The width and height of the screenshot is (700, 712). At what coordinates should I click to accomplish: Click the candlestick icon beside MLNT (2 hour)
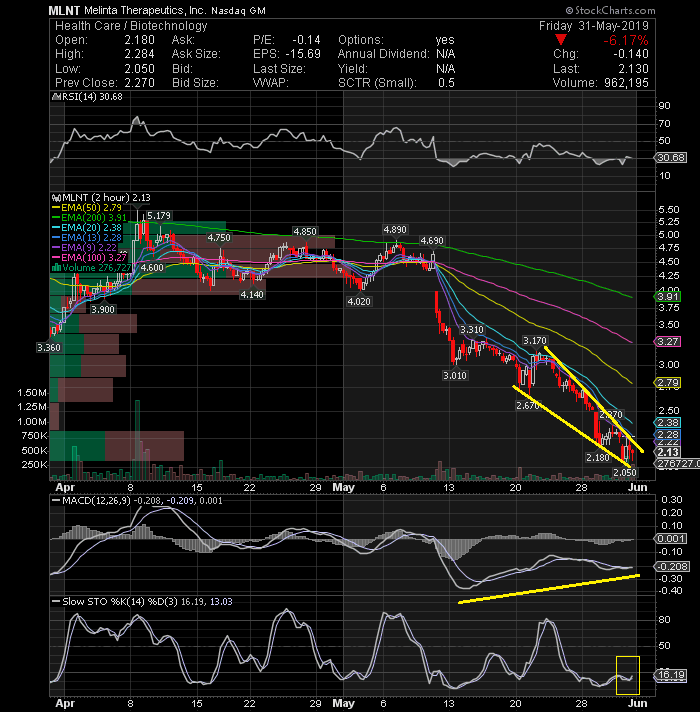tap(56, 198)
